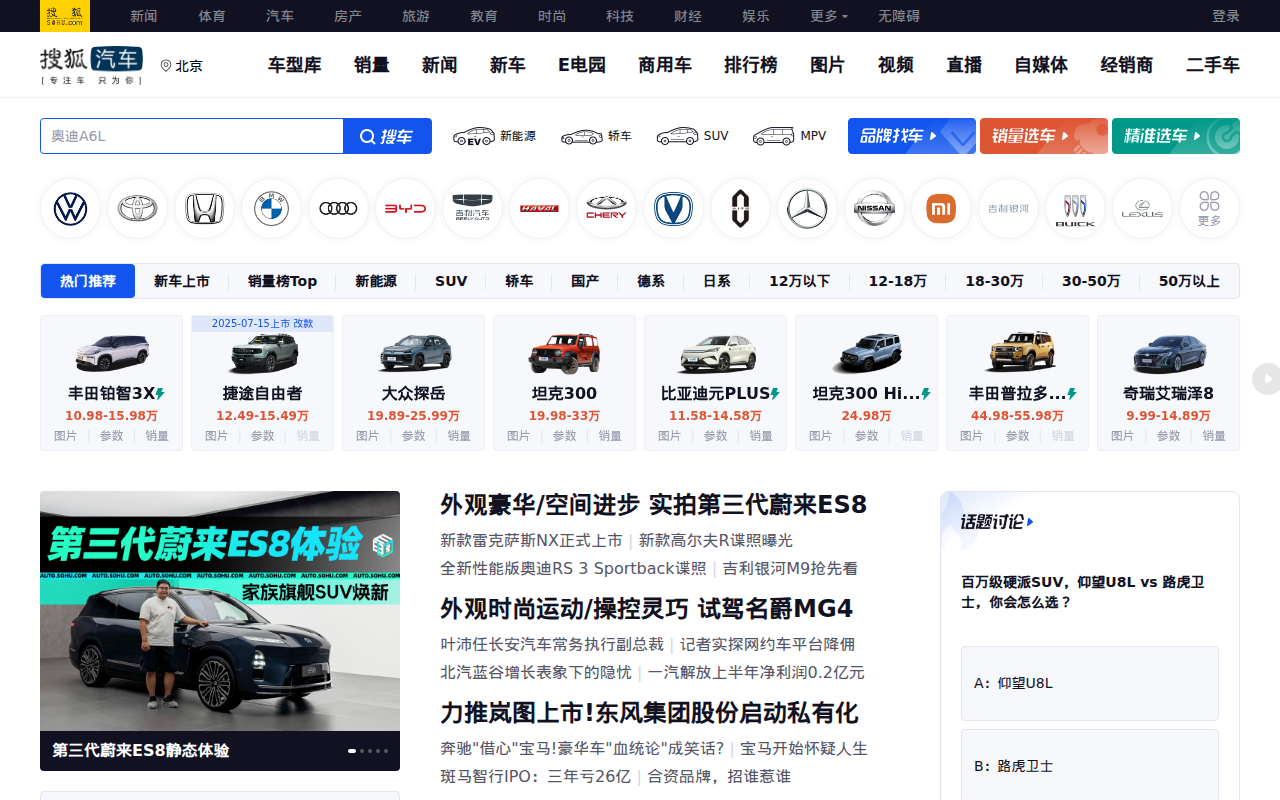Open 车型库 in main navigation
1280x800 pixels.
point(295,65)
